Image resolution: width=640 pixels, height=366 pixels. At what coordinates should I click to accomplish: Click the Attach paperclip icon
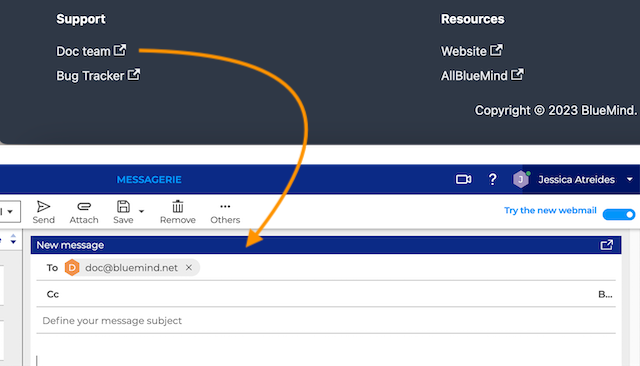click(84, 207)
